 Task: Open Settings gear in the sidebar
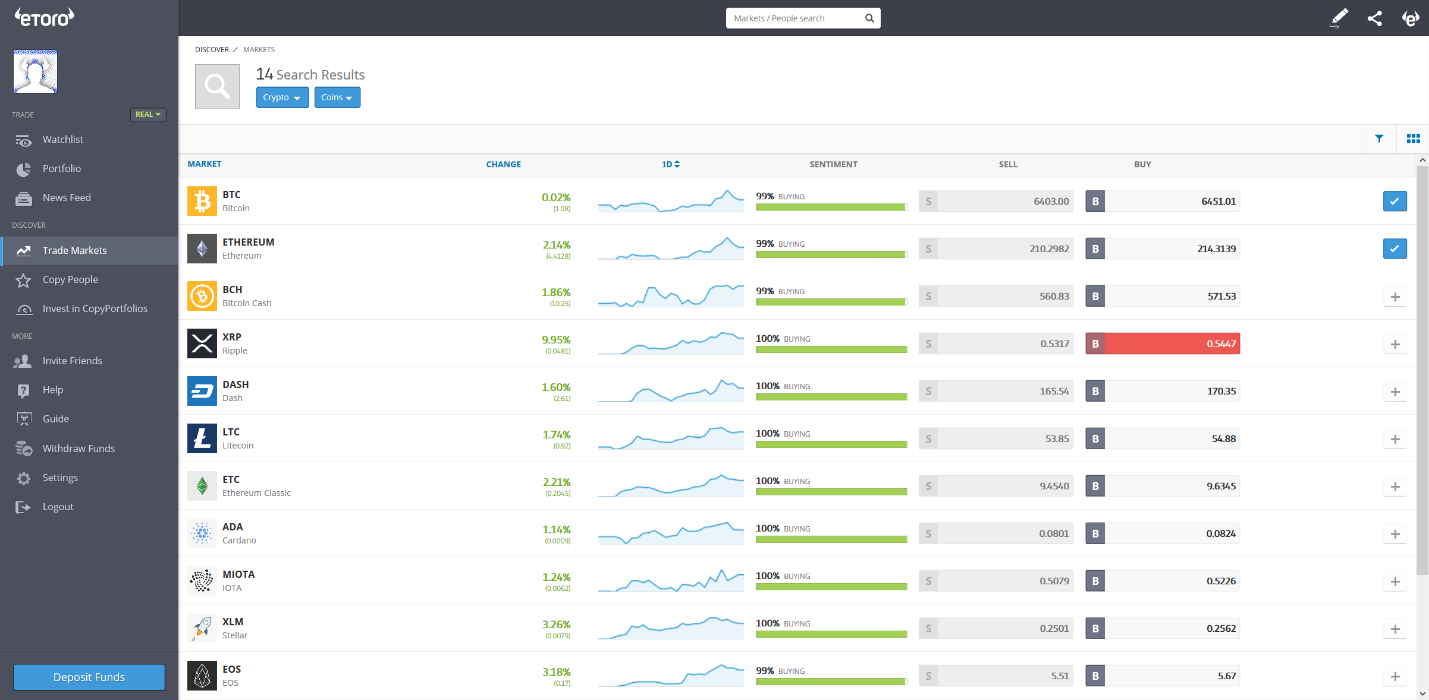coord(24,478)
